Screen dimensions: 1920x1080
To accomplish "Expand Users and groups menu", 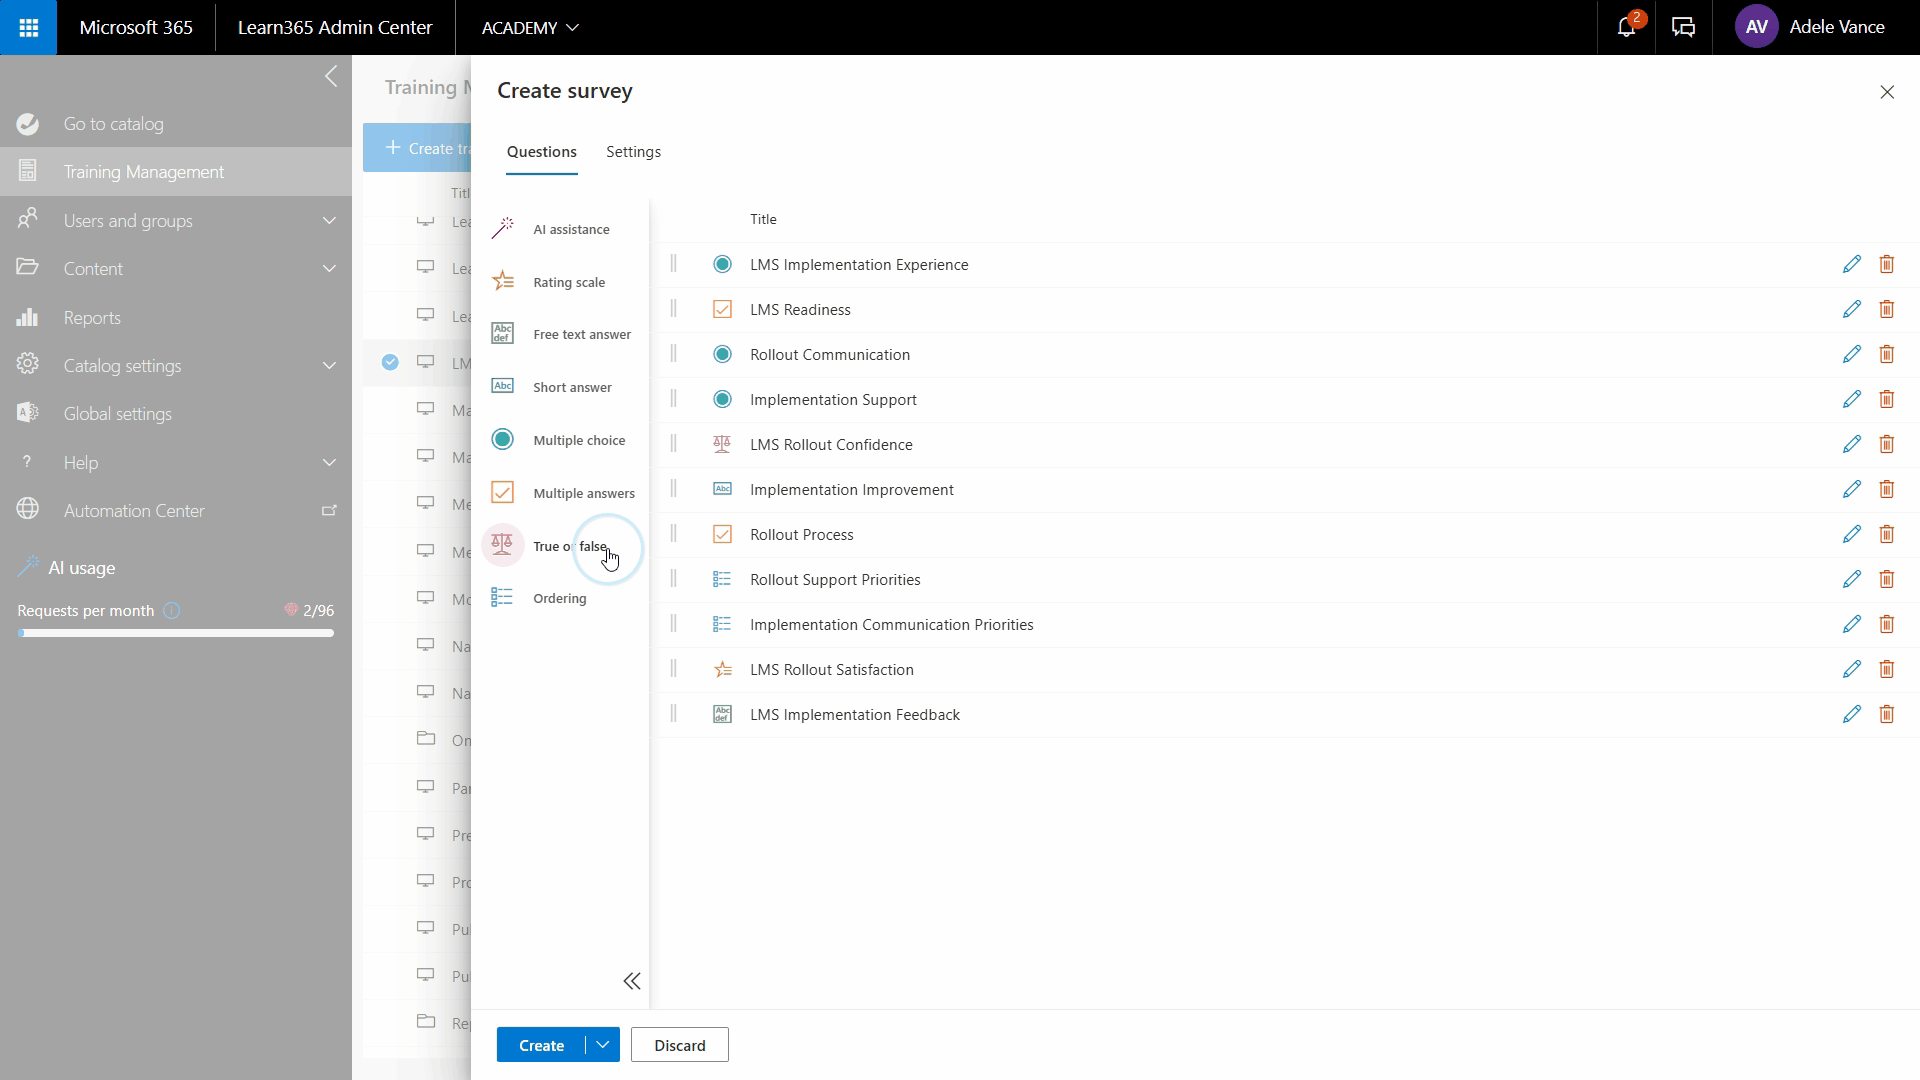I will click(x=329, y=220).
